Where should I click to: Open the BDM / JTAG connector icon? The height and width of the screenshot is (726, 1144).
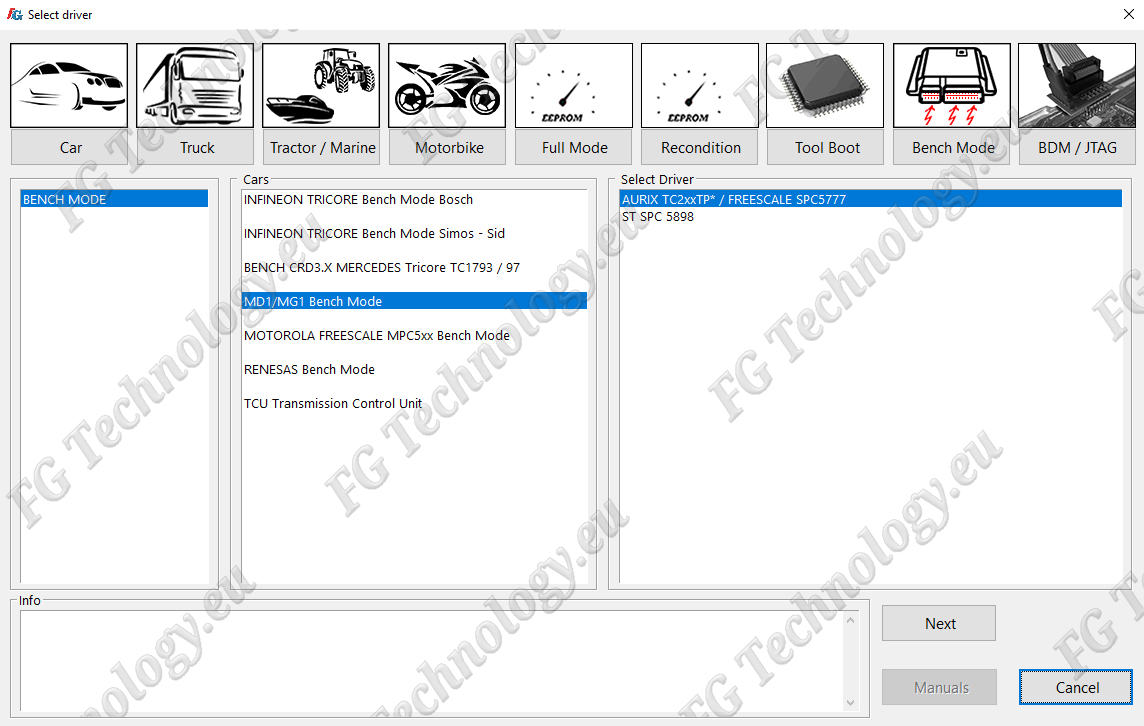point(1077,86)
